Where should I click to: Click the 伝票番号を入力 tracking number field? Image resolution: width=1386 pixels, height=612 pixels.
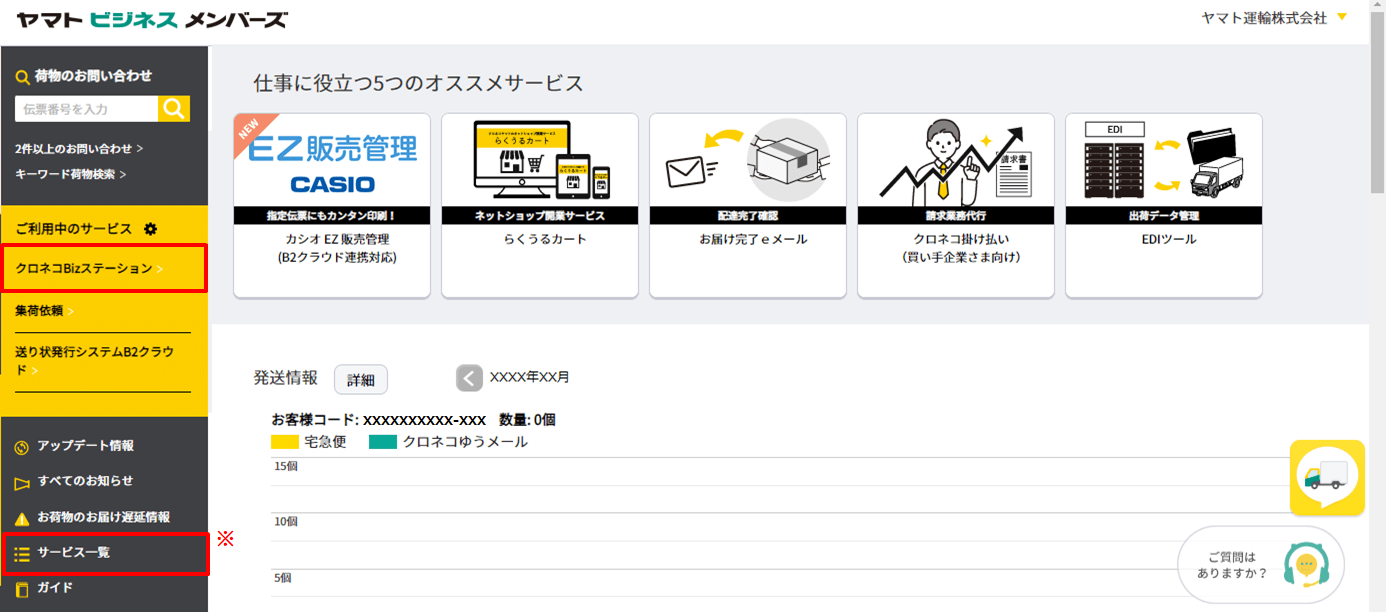tap(87, 109)
